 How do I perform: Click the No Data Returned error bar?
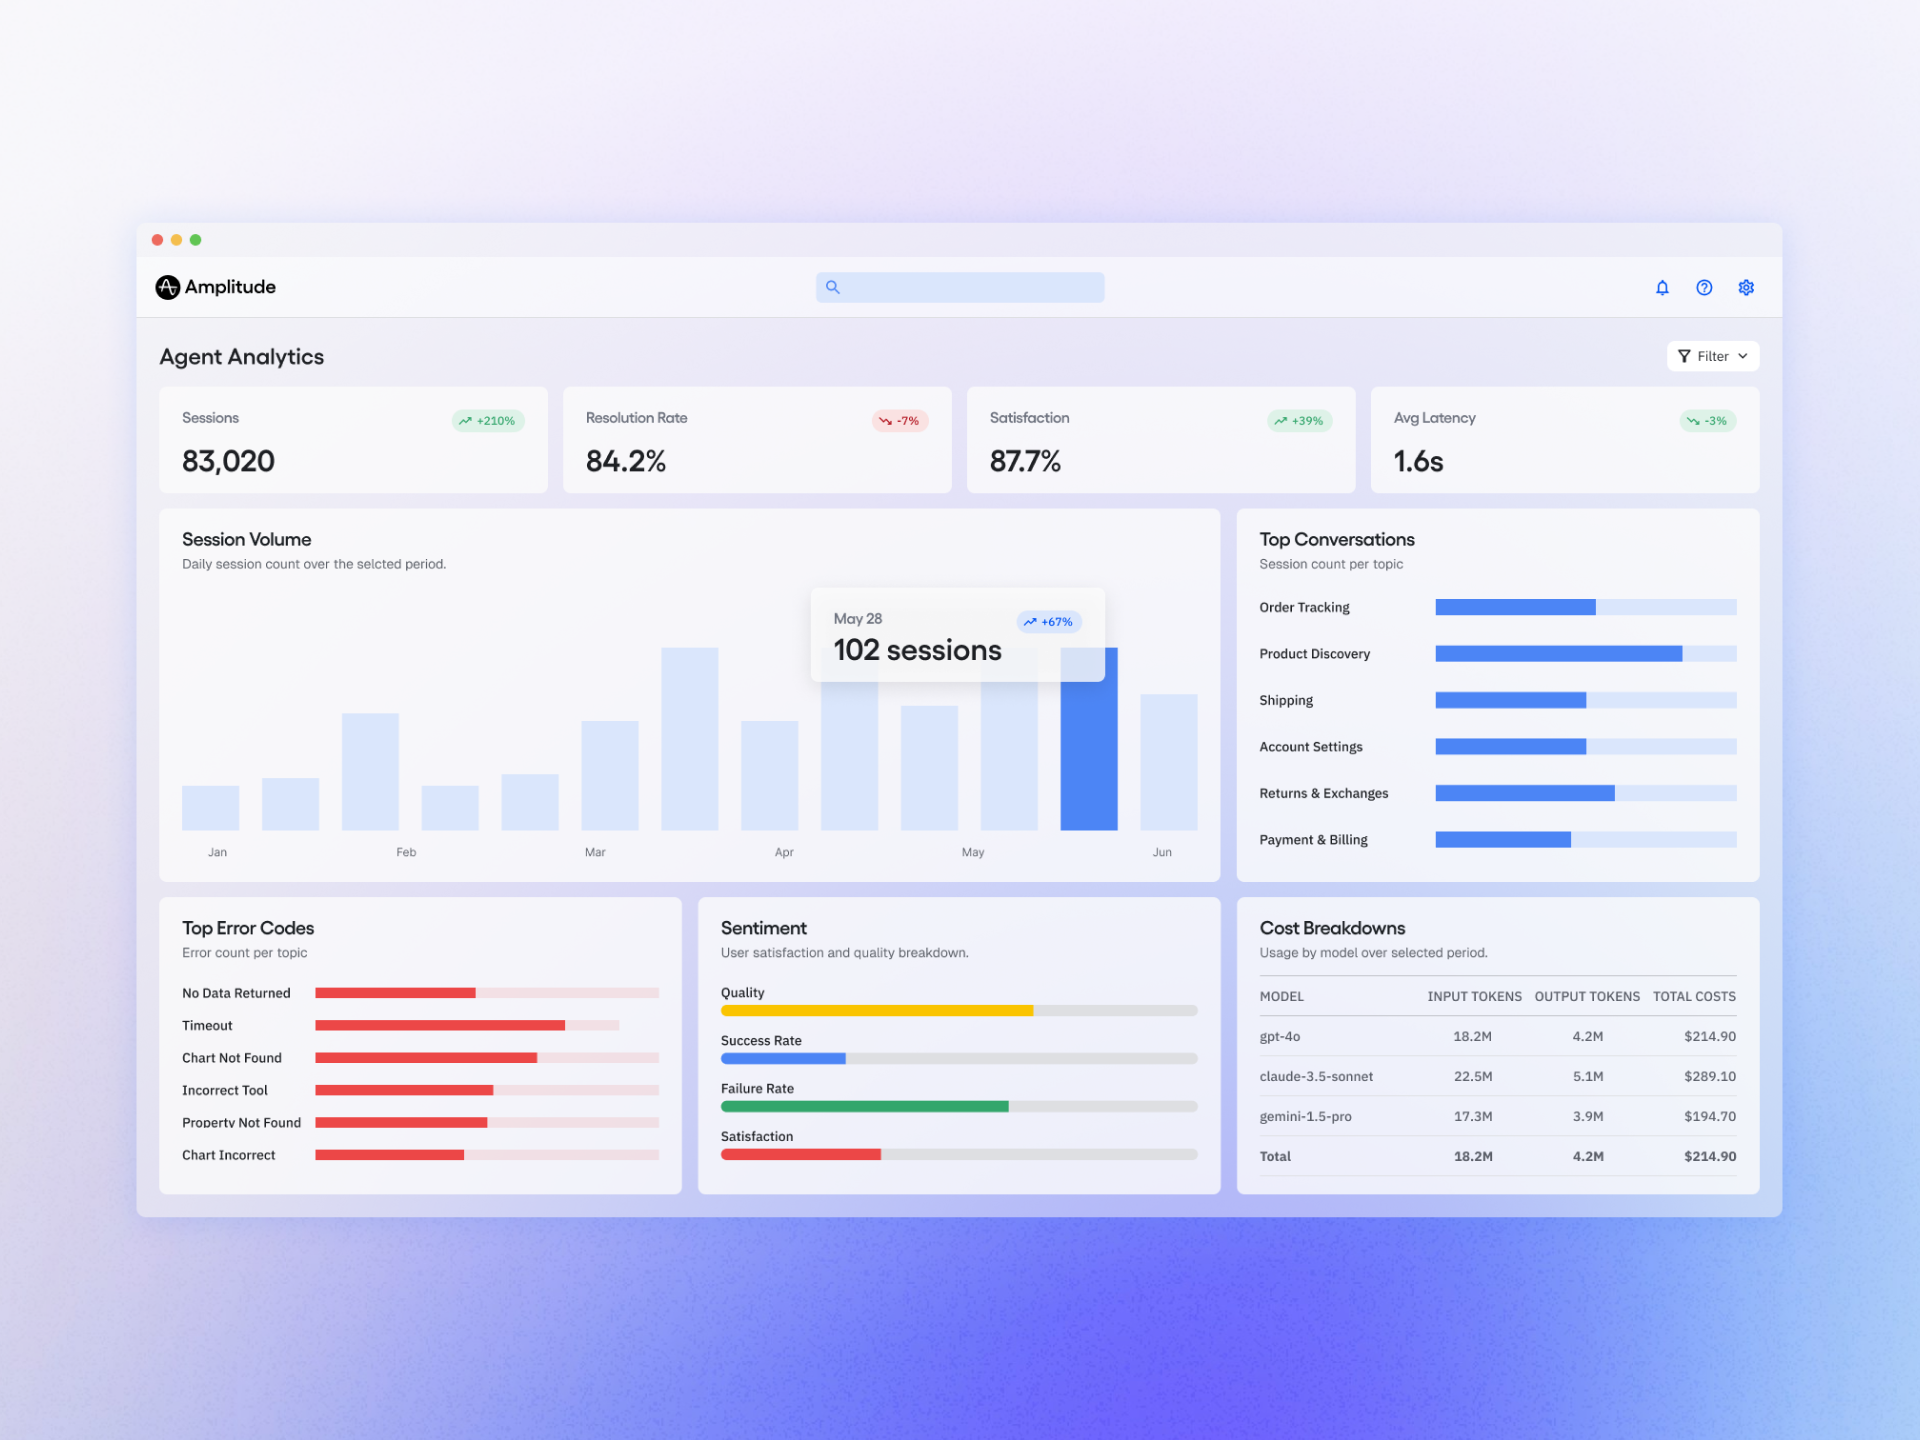(487, 993)
